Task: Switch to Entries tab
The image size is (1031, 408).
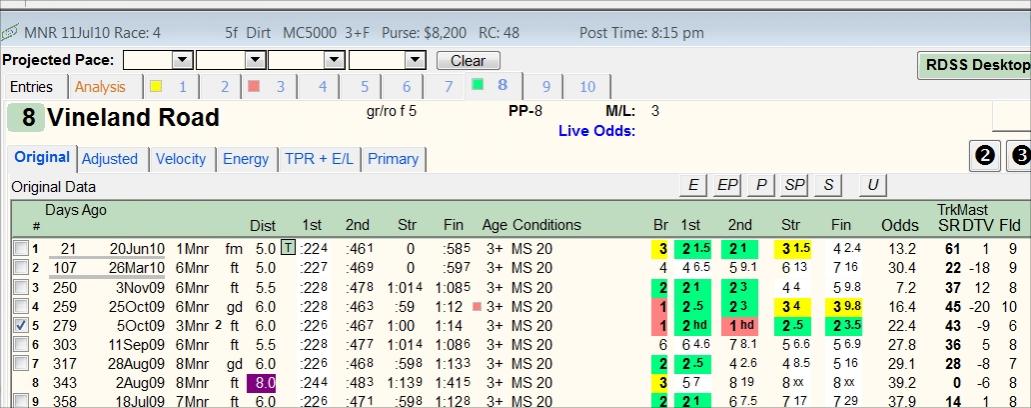Action: click(x=32, y=87)
